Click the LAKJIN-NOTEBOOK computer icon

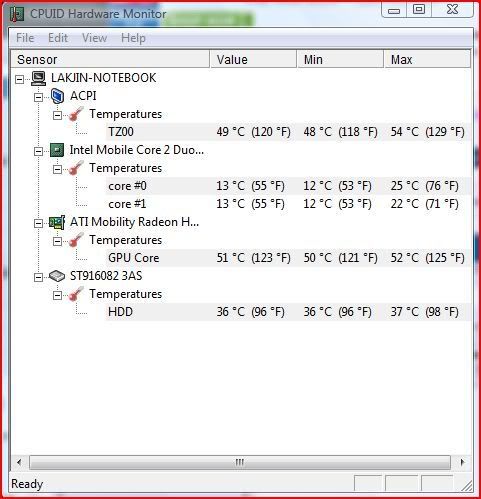[x=39, y=78]
